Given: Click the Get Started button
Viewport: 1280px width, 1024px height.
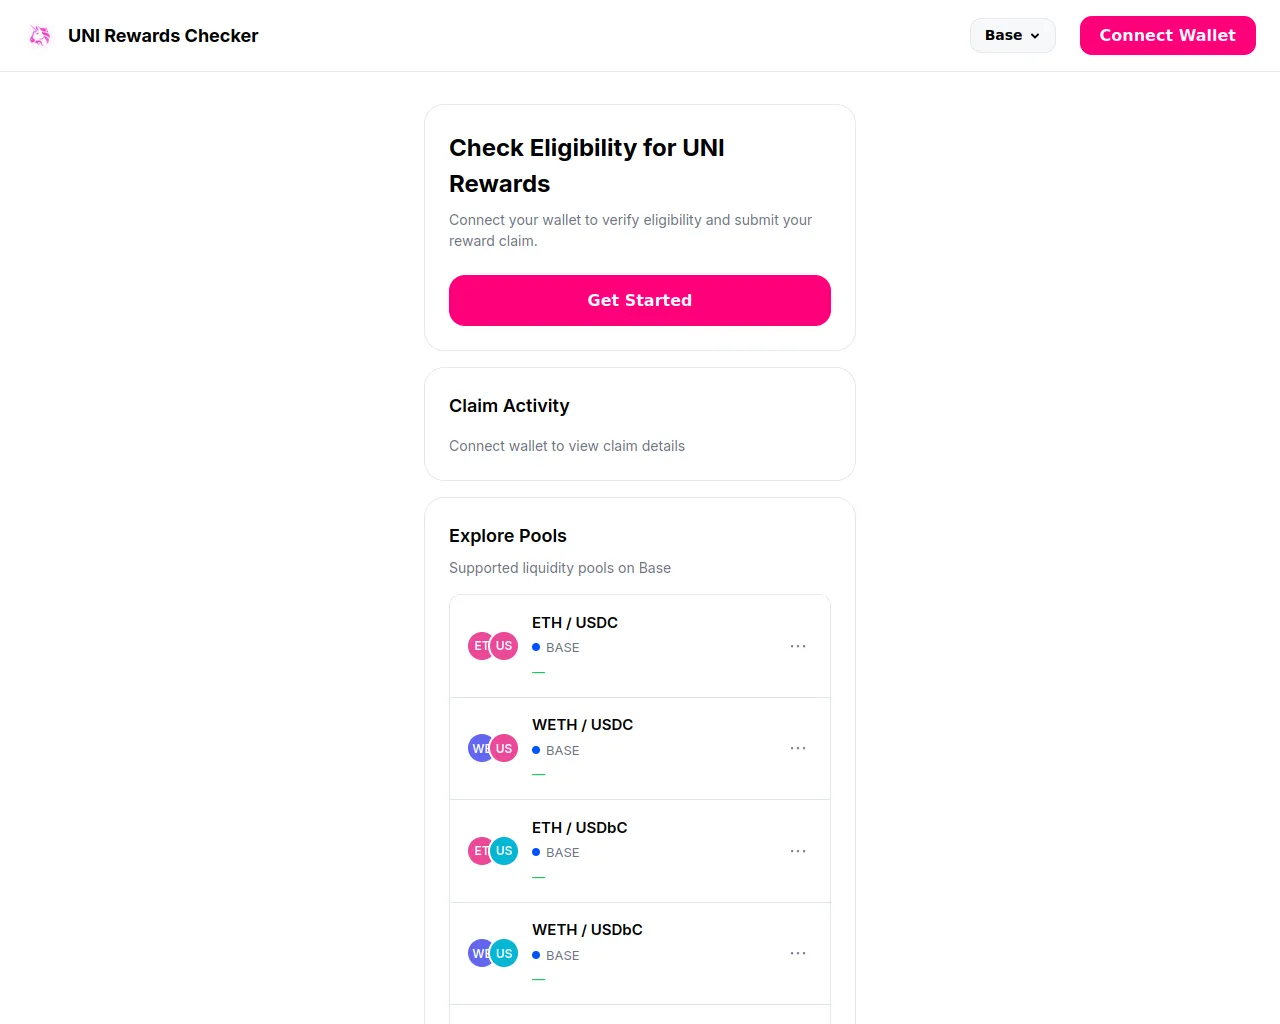Looking at the screenshot, I should pos(639,300).
